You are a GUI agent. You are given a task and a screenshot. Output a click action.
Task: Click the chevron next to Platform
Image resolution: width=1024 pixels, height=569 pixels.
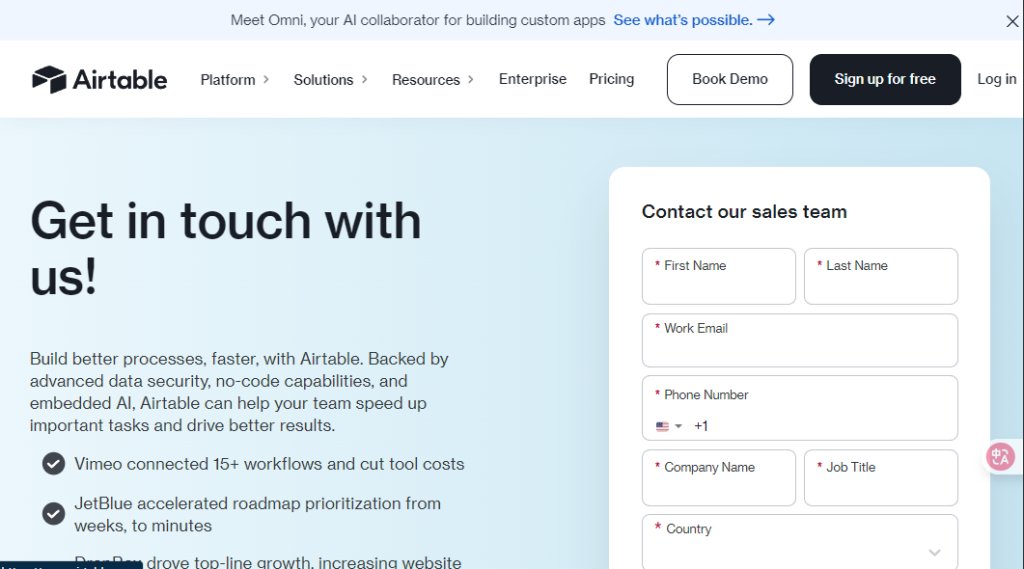coord(266,80)
